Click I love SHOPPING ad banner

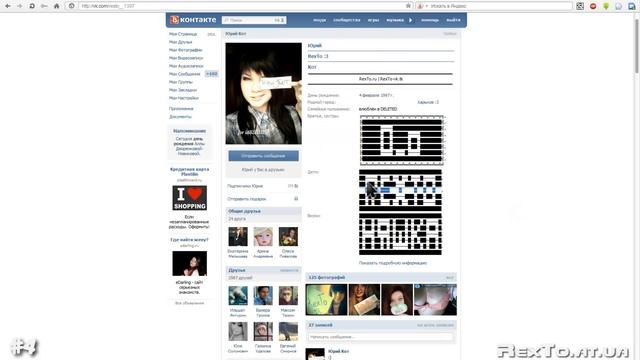click(190, 198)
